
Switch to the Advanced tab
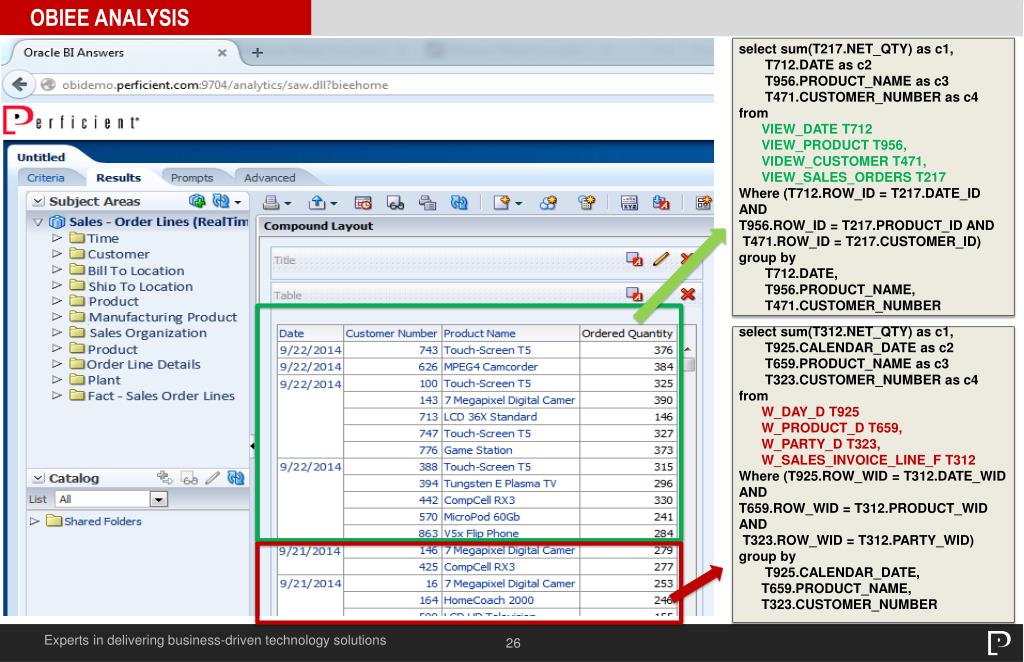270,178
